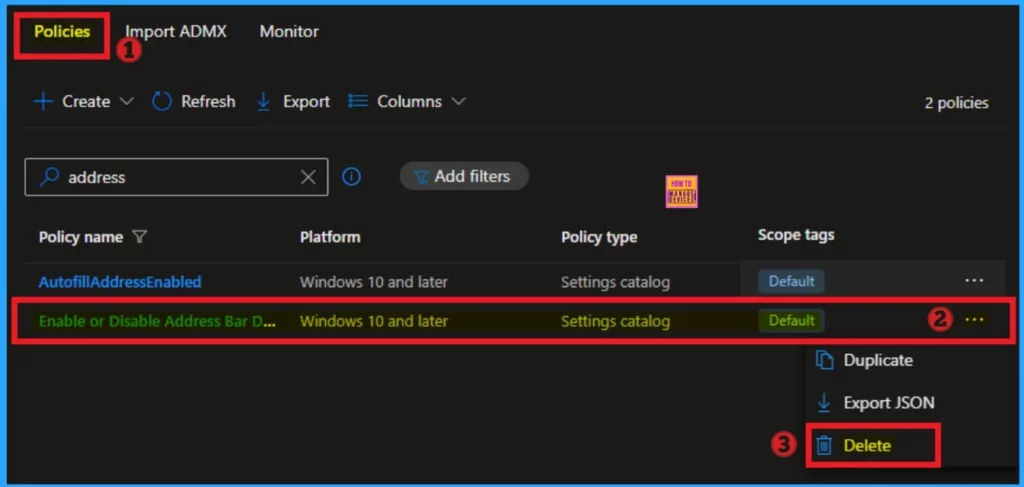
Task: Click the Policy name filter funnel icon
Action: coord(138,237)
